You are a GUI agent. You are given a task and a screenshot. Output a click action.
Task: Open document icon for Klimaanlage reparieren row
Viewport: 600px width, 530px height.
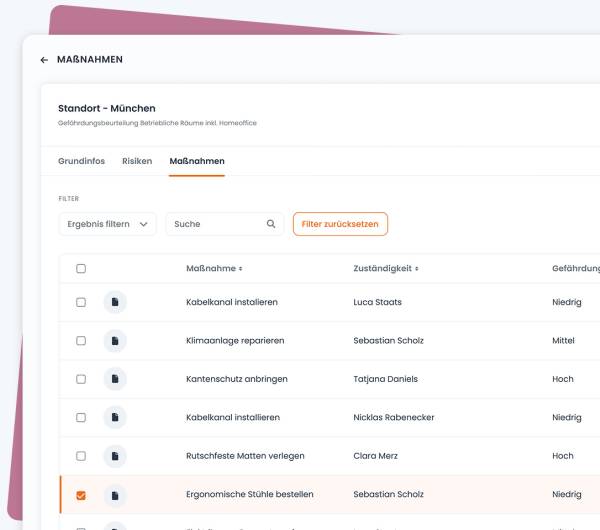tap(115, 341)
